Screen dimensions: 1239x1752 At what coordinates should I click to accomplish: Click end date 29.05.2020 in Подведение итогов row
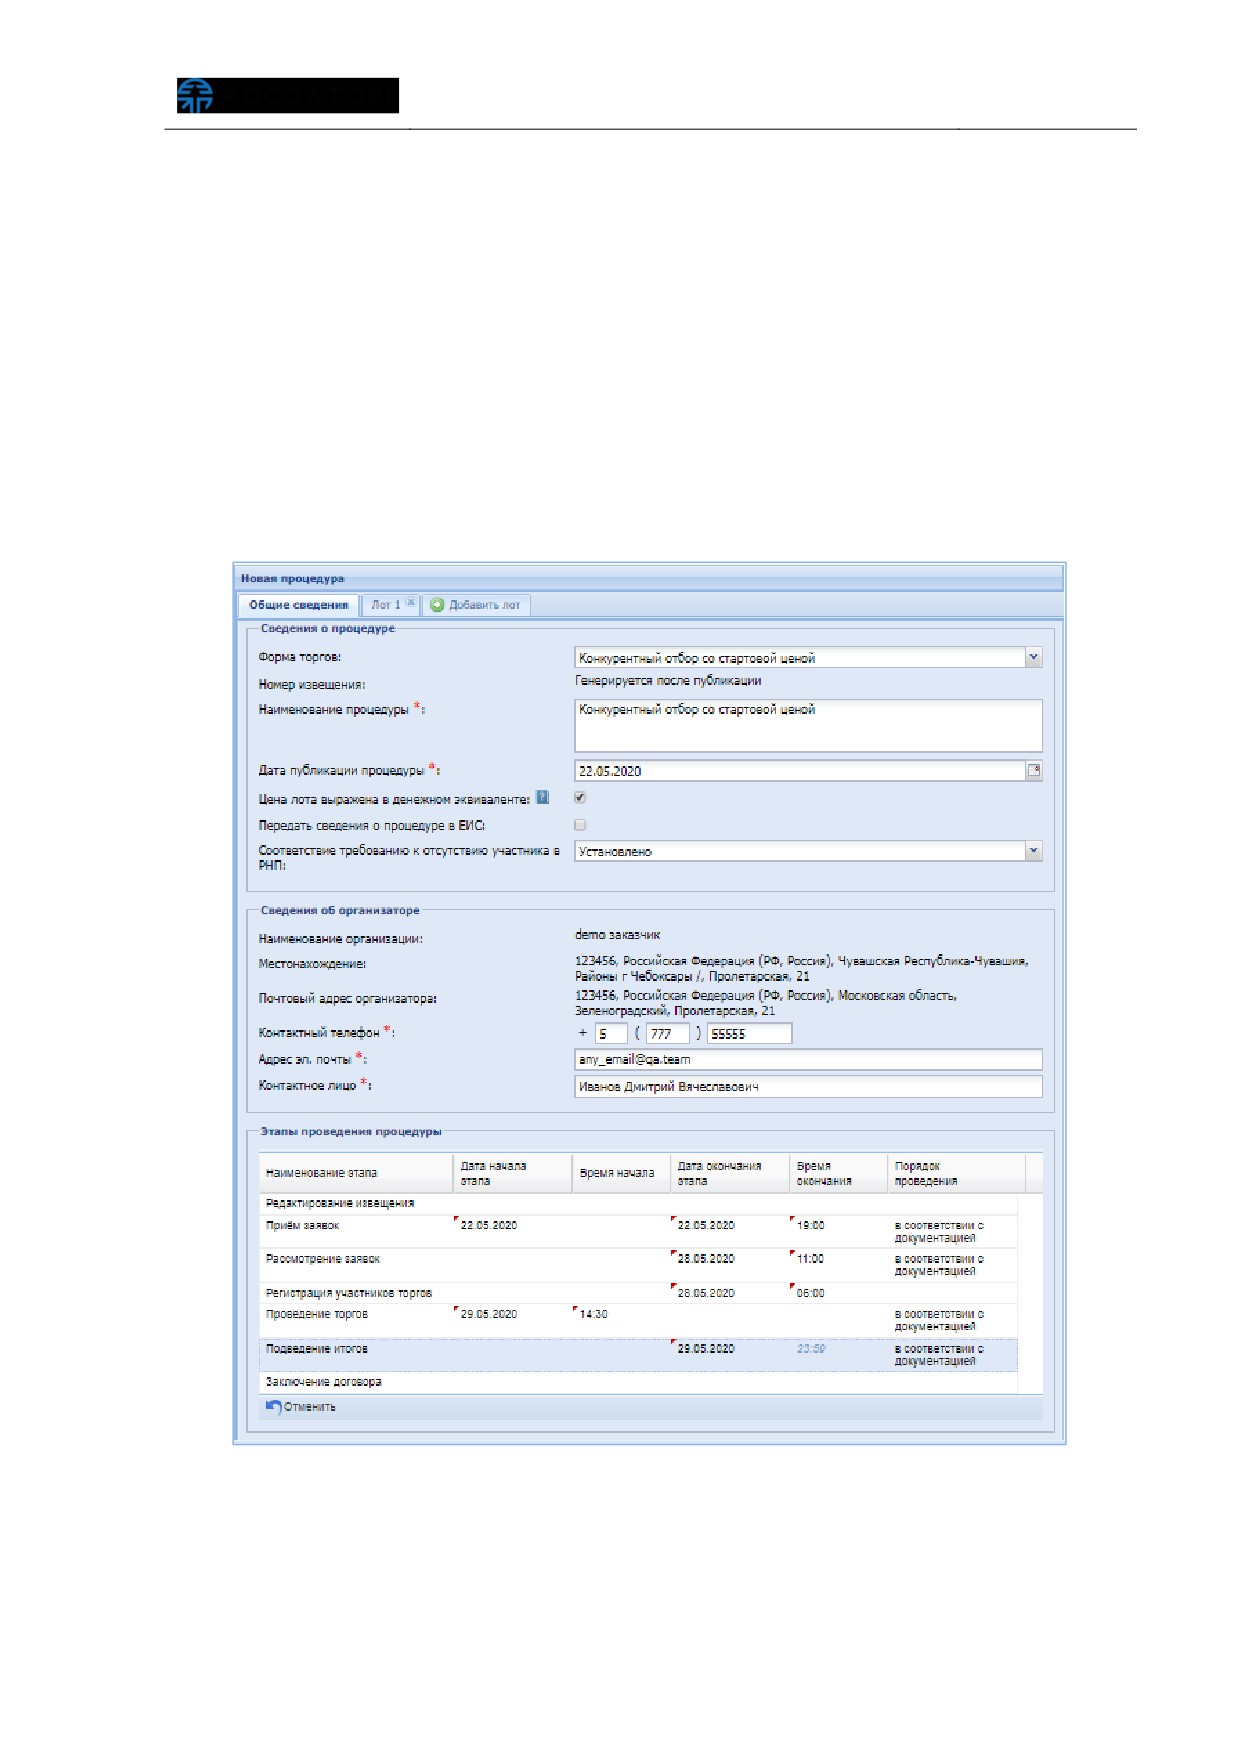coord(706,1349)
